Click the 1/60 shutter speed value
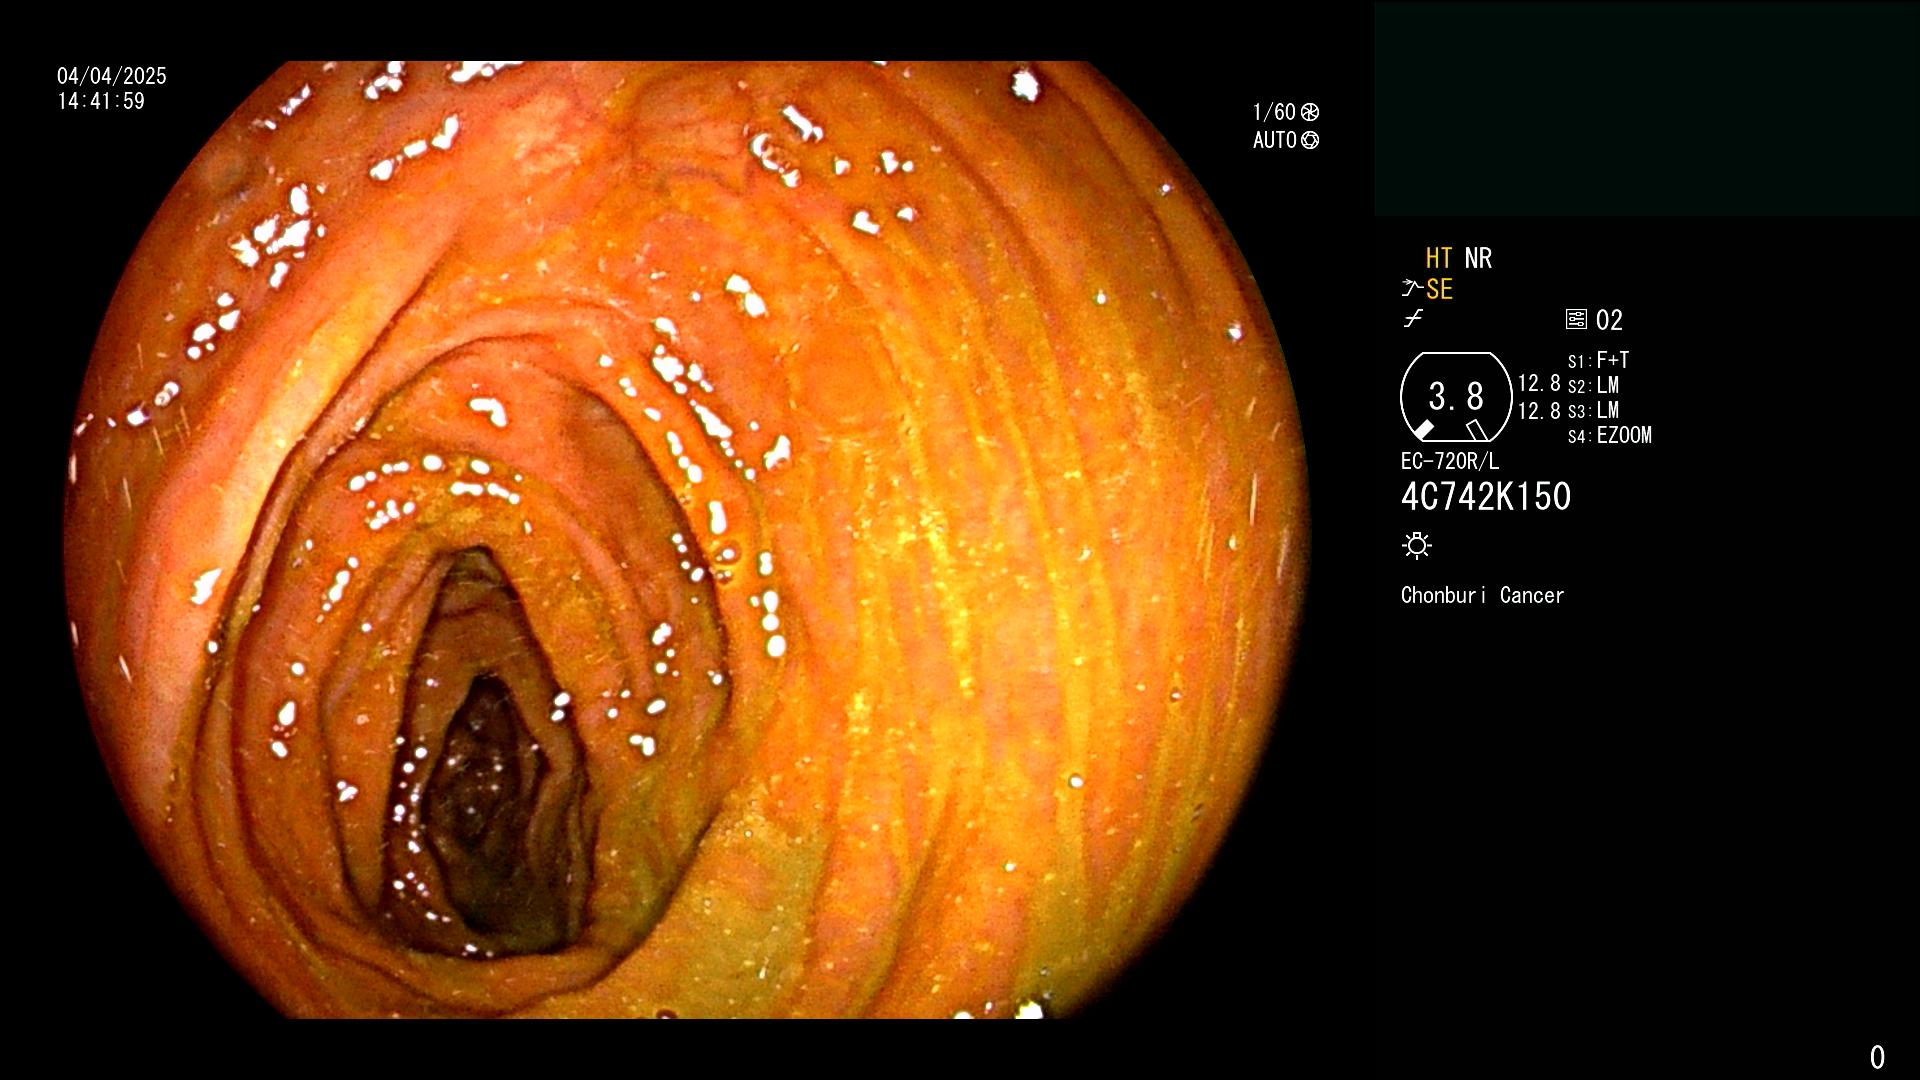The width and height of the screenshot is (1920, 1080). 1274,112
